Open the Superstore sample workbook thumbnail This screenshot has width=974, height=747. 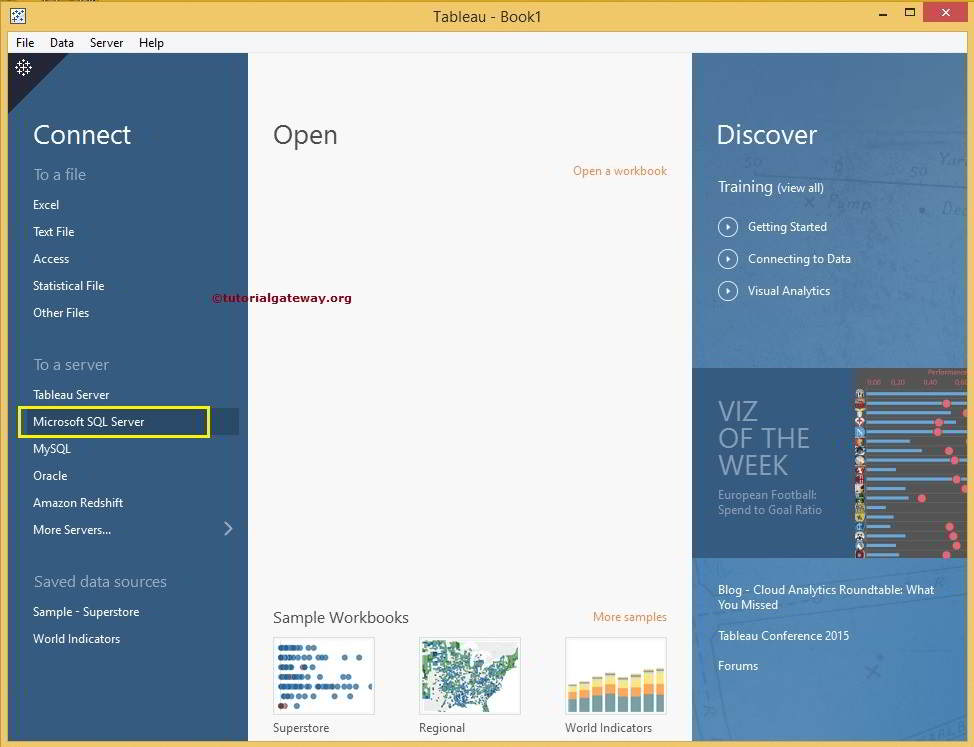point(323,675)
